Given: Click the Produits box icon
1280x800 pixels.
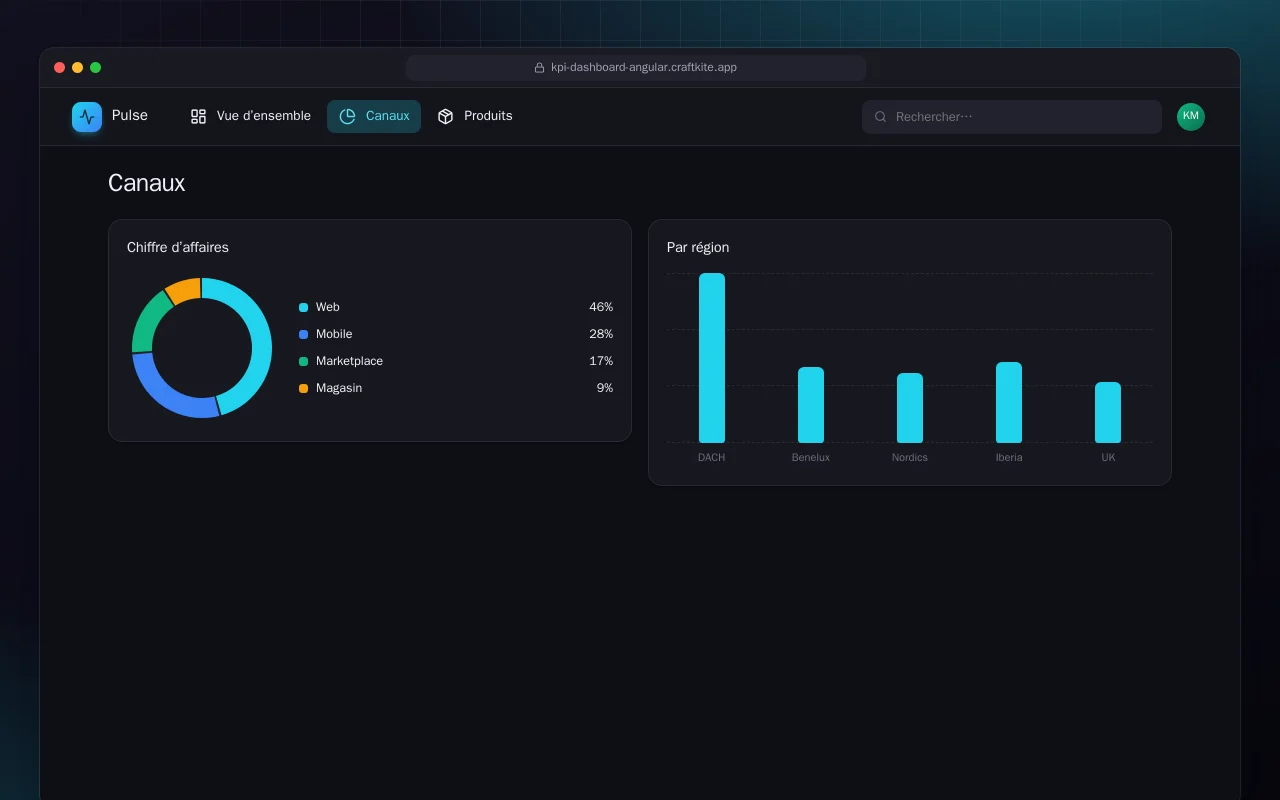Looking at the screenshot, I should click(446, 116).
